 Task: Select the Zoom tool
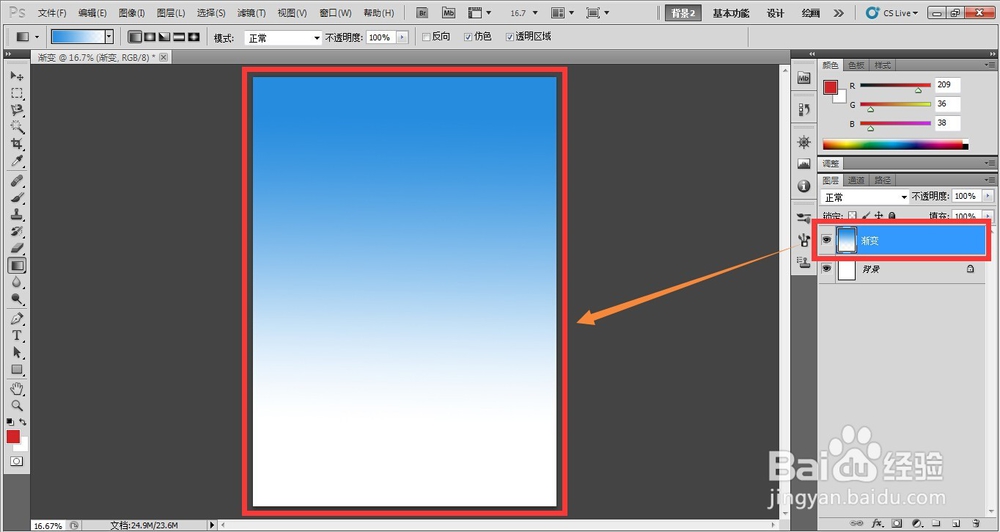17,405
